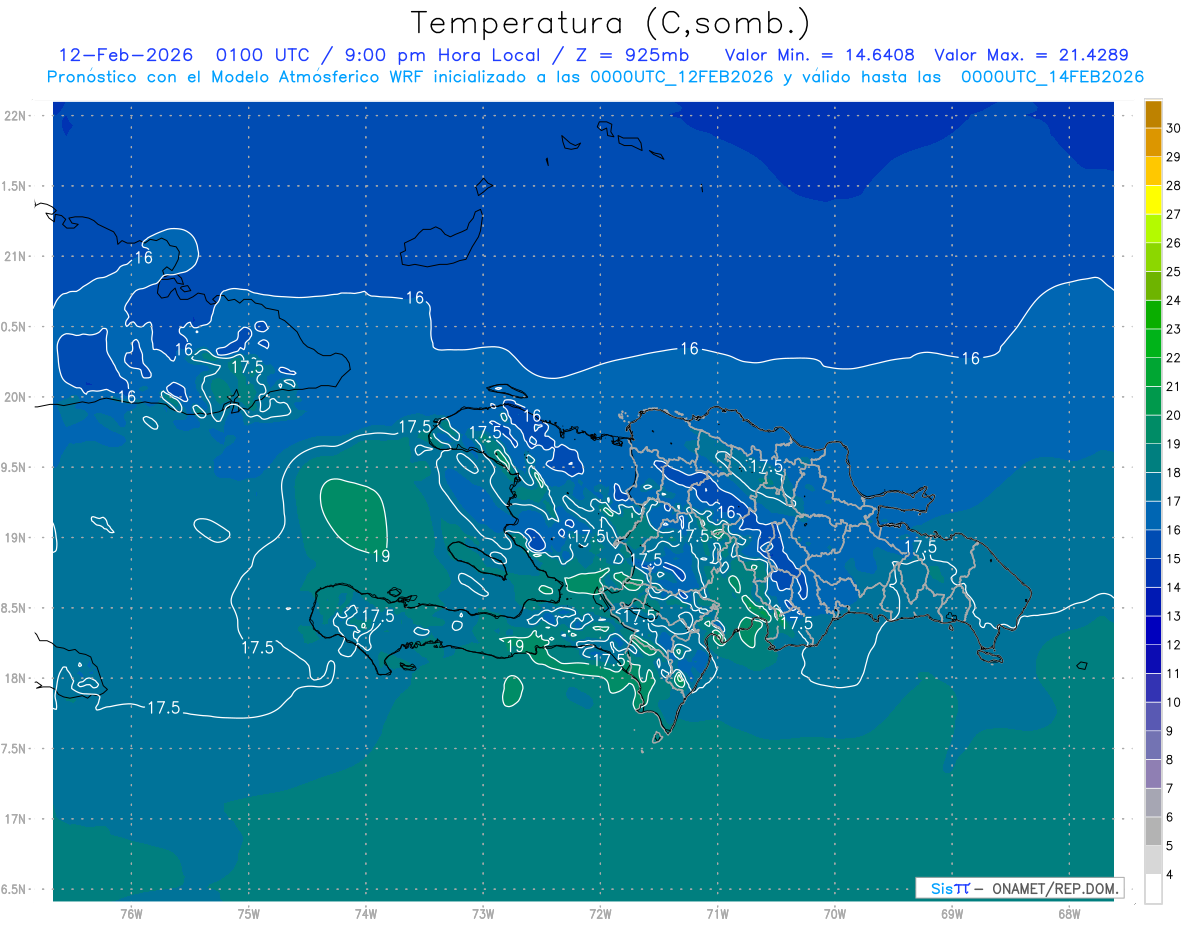Viewport: 1200px width, 927px height.
Task: Click the 30 label on the color scale
Action: (x=1173, y=128)
